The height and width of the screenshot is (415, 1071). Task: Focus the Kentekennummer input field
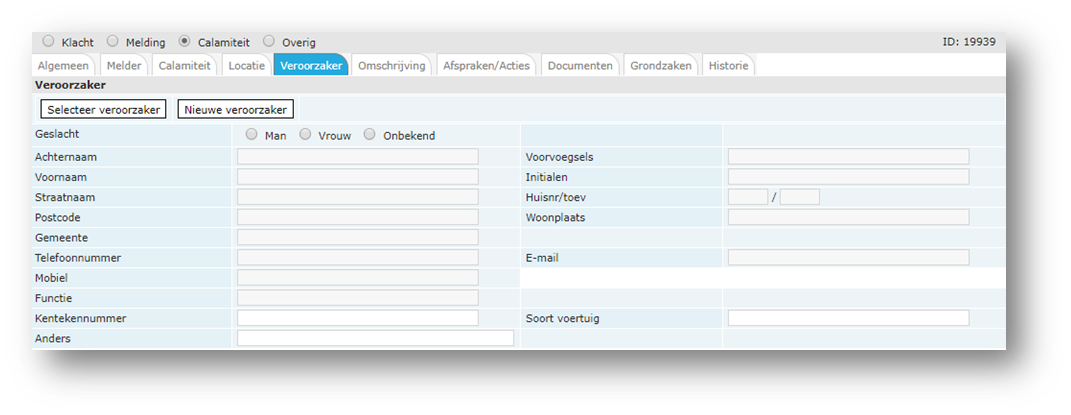[x=357, y=318]
